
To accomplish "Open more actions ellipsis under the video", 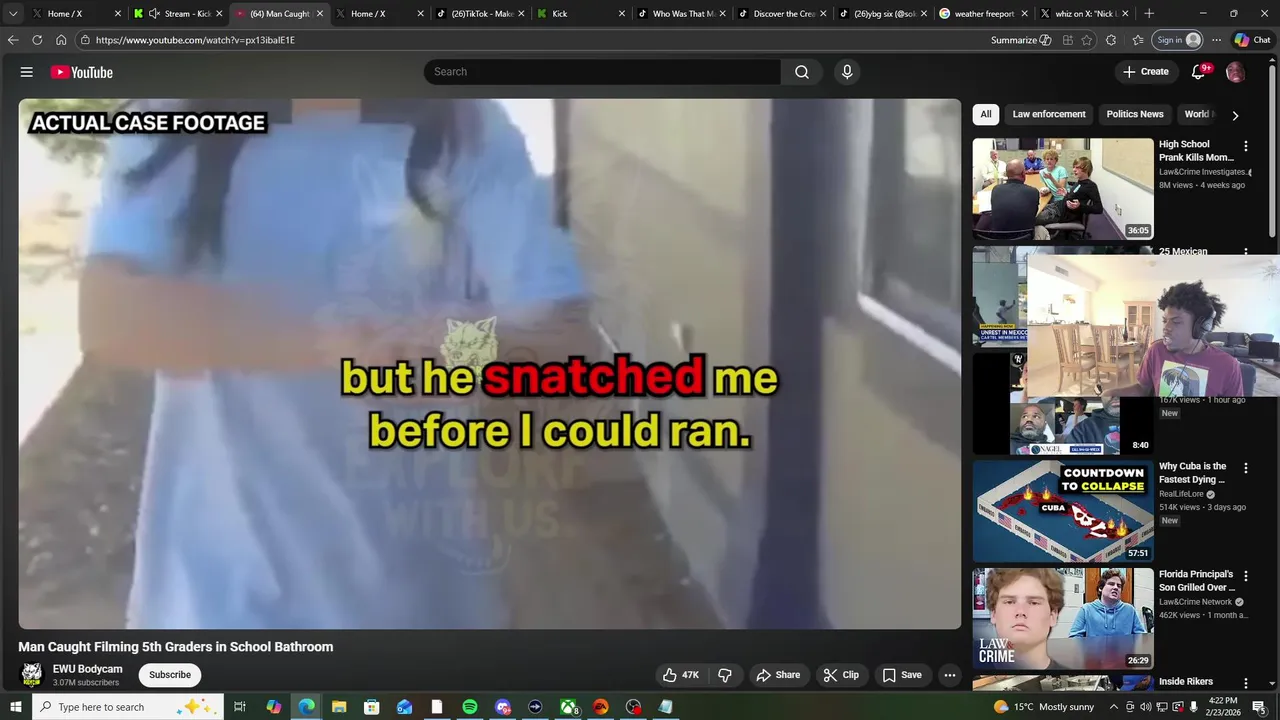I will [950, 675].
